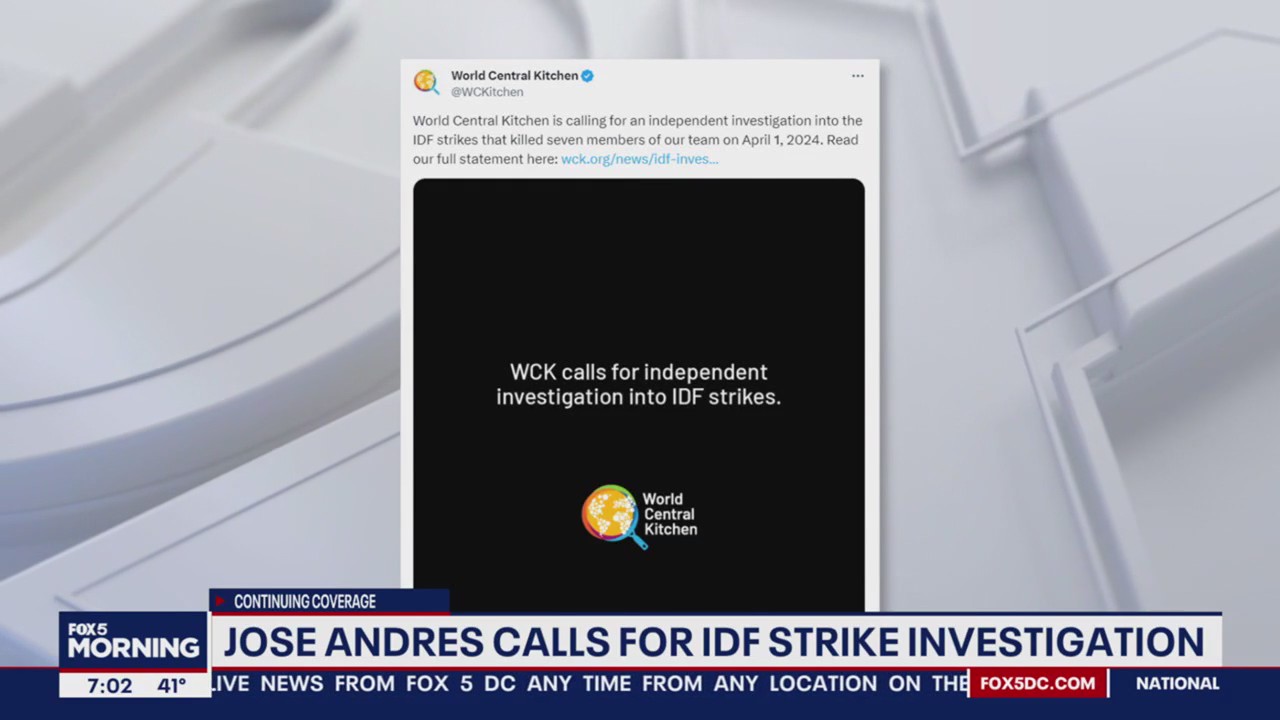Click the tweet body text about IDF strikes

tap(637, 140)
